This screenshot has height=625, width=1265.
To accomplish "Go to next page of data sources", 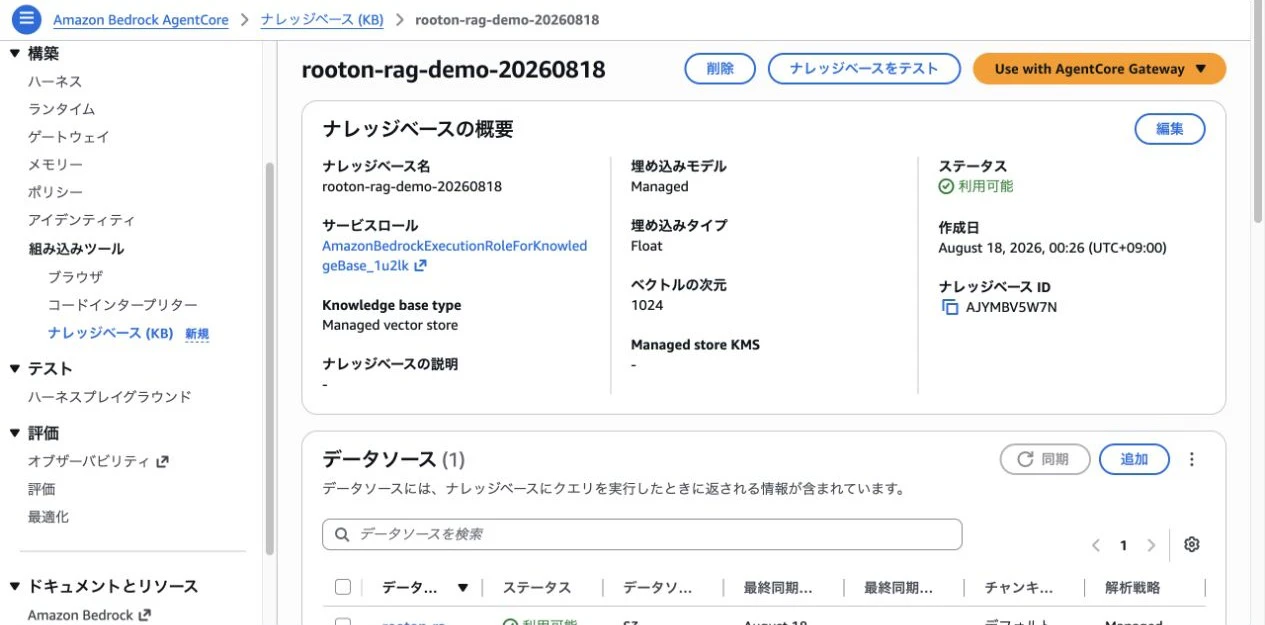I will pos(1151,545).
